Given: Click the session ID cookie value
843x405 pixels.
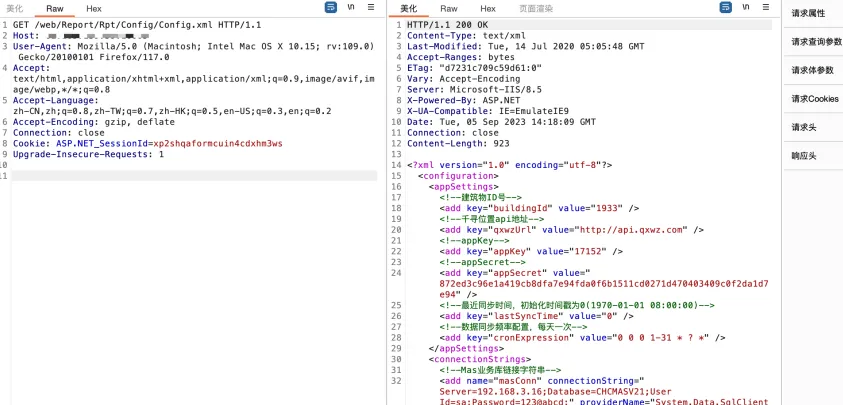Looking at the screenshot, I should (x=218, y=143).
